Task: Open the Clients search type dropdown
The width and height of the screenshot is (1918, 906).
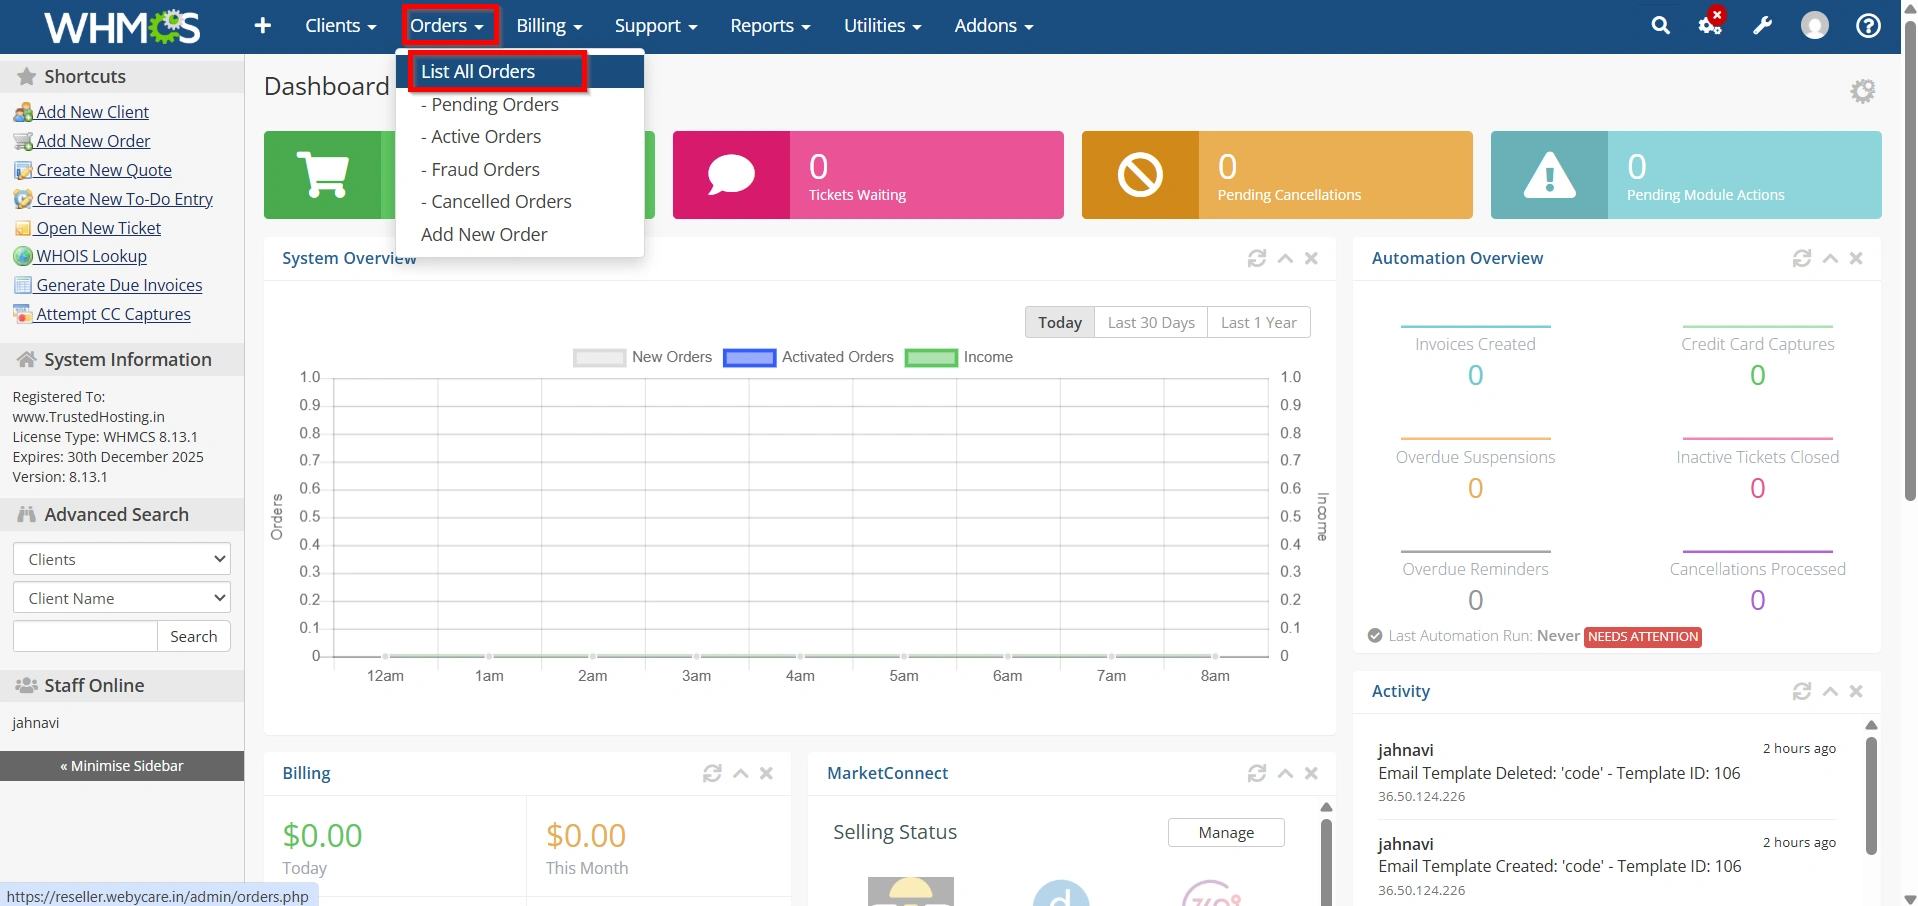Action: 122,559
